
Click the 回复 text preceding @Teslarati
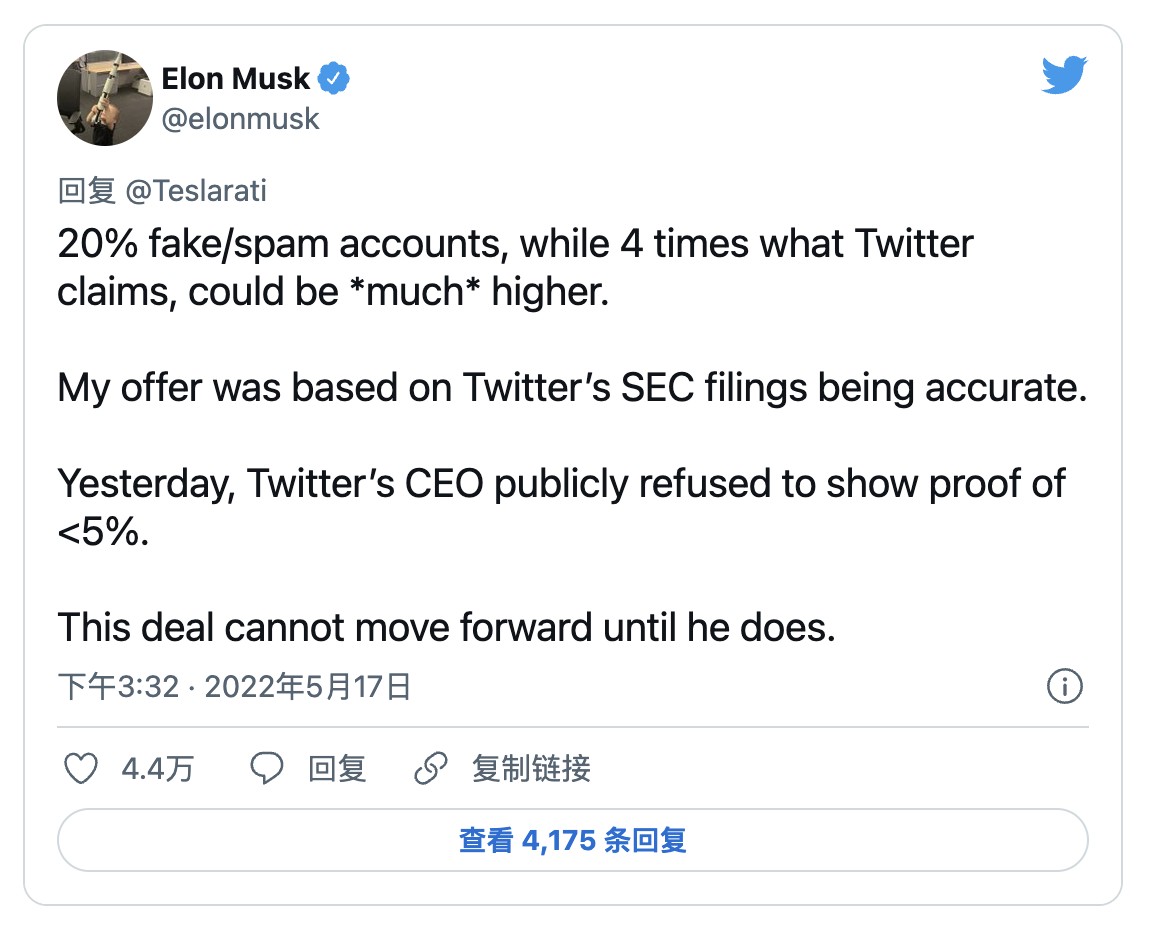[x=87, y=191]
